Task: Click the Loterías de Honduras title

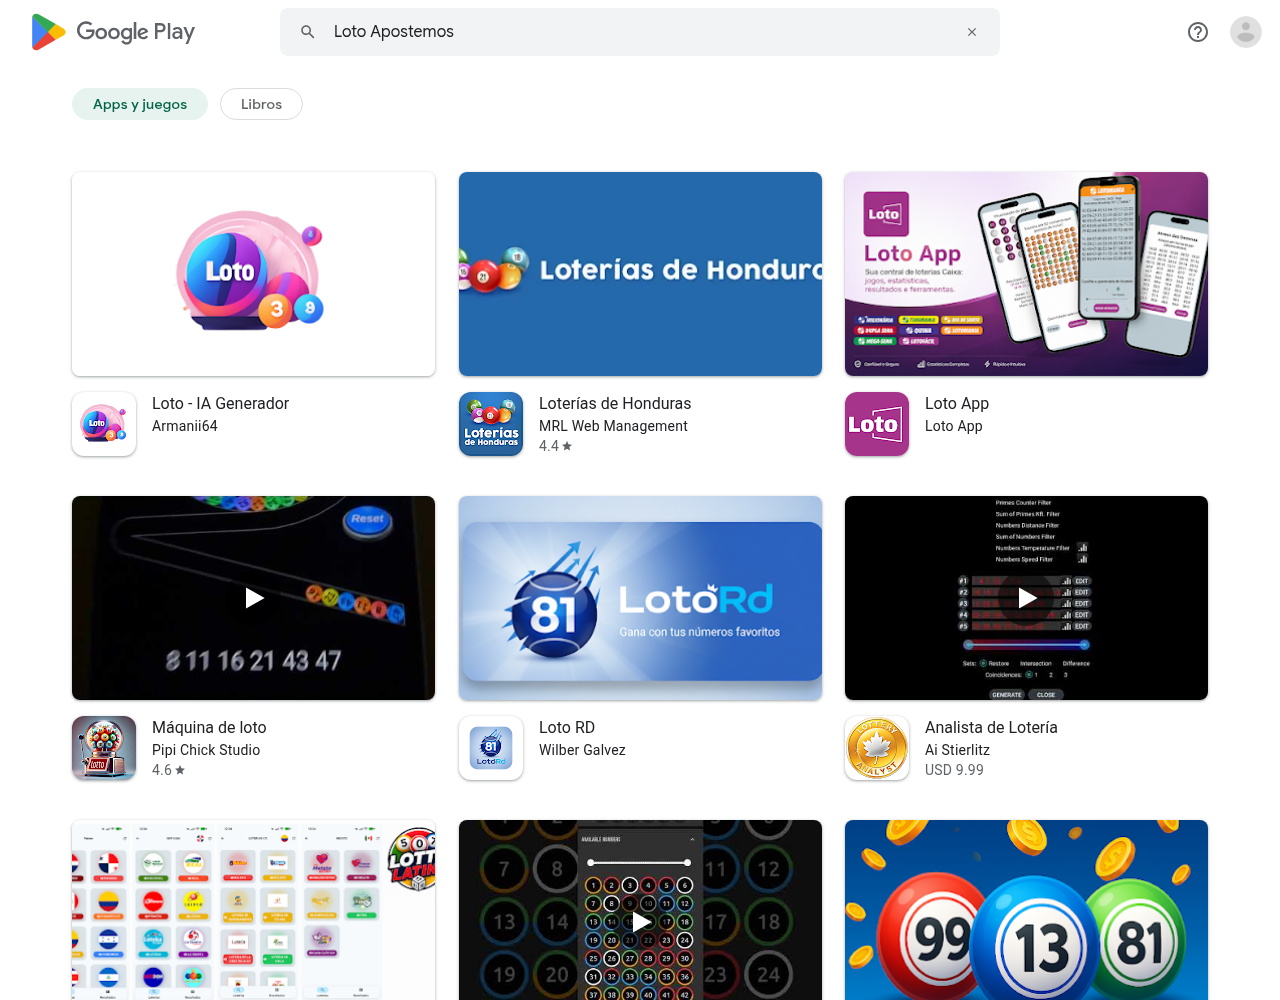Action: [615, 403]
